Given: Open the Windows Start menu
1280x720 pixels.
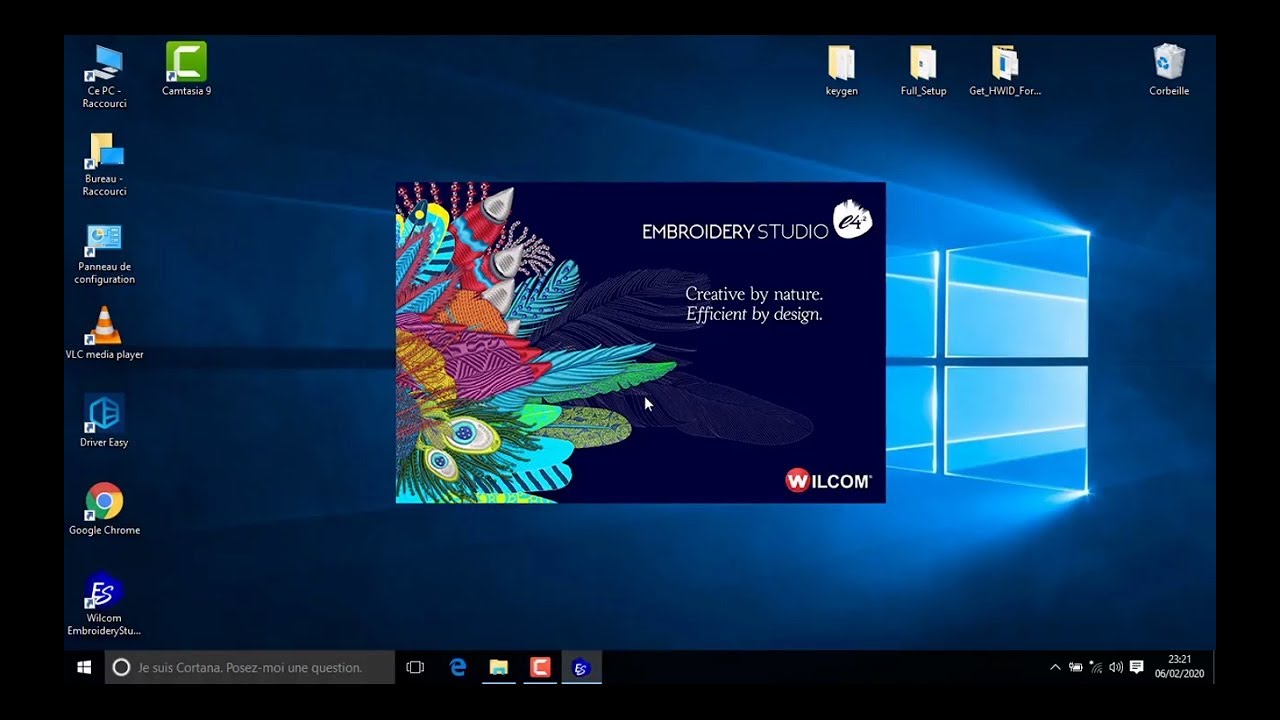Looking at the screenshot, I should [x=84, y=667].
